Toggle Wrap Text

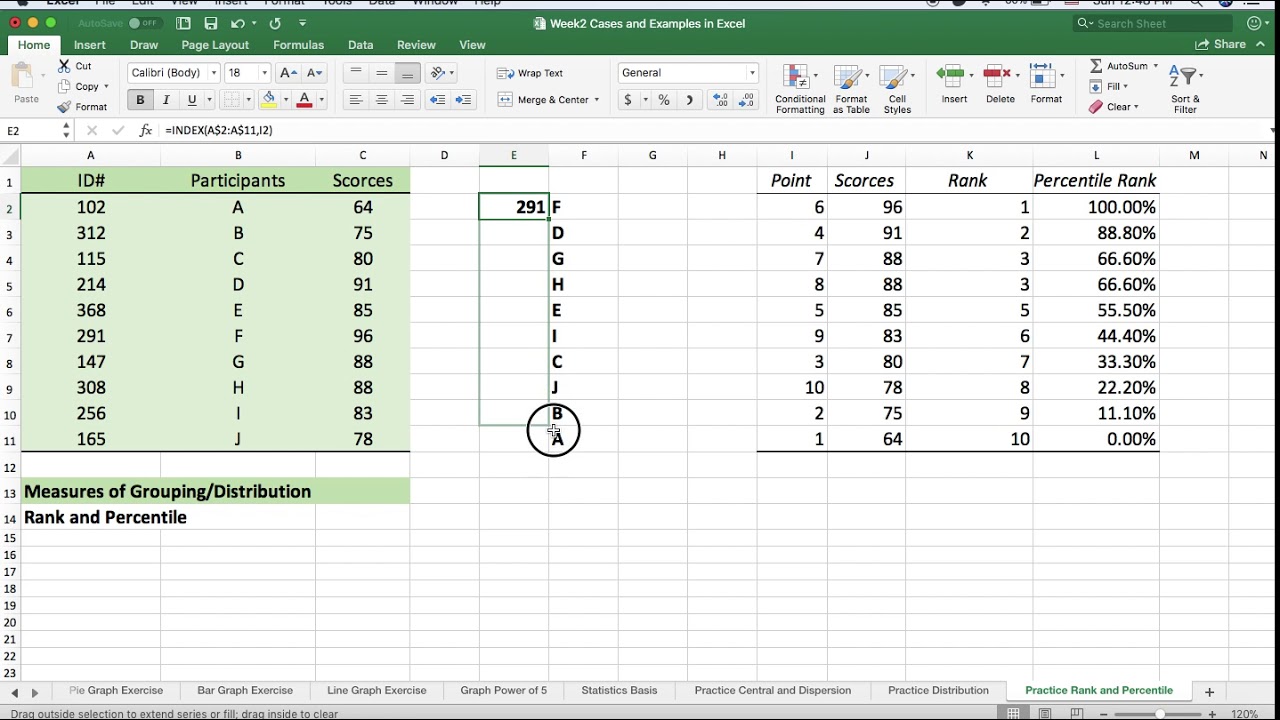531,73
